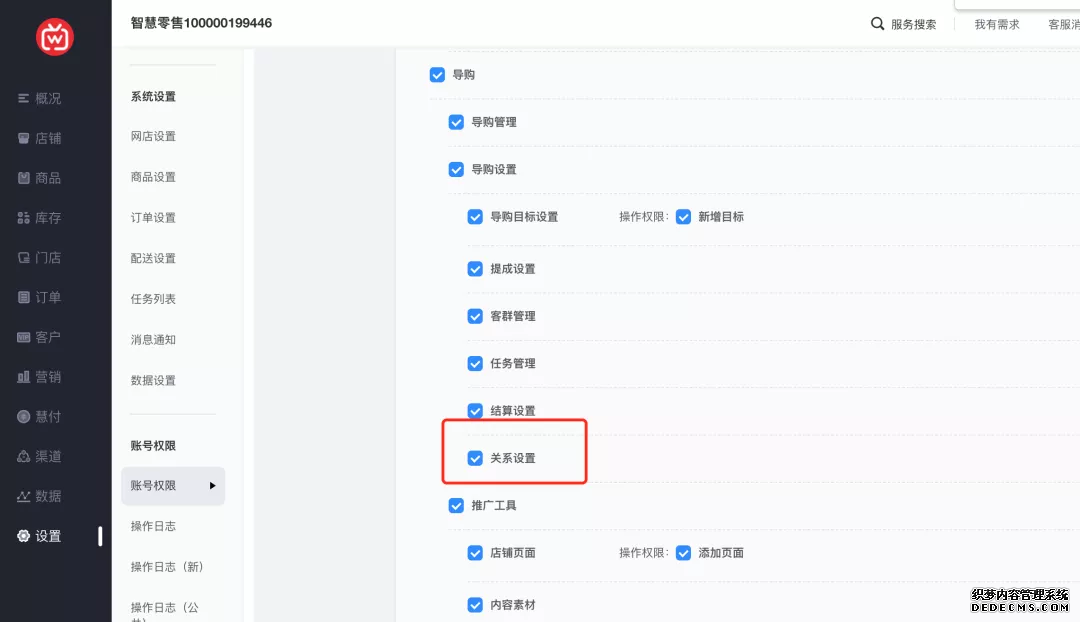
Task: Click the 操作权限 label beside 新增目标
Action: coord(643,217)
